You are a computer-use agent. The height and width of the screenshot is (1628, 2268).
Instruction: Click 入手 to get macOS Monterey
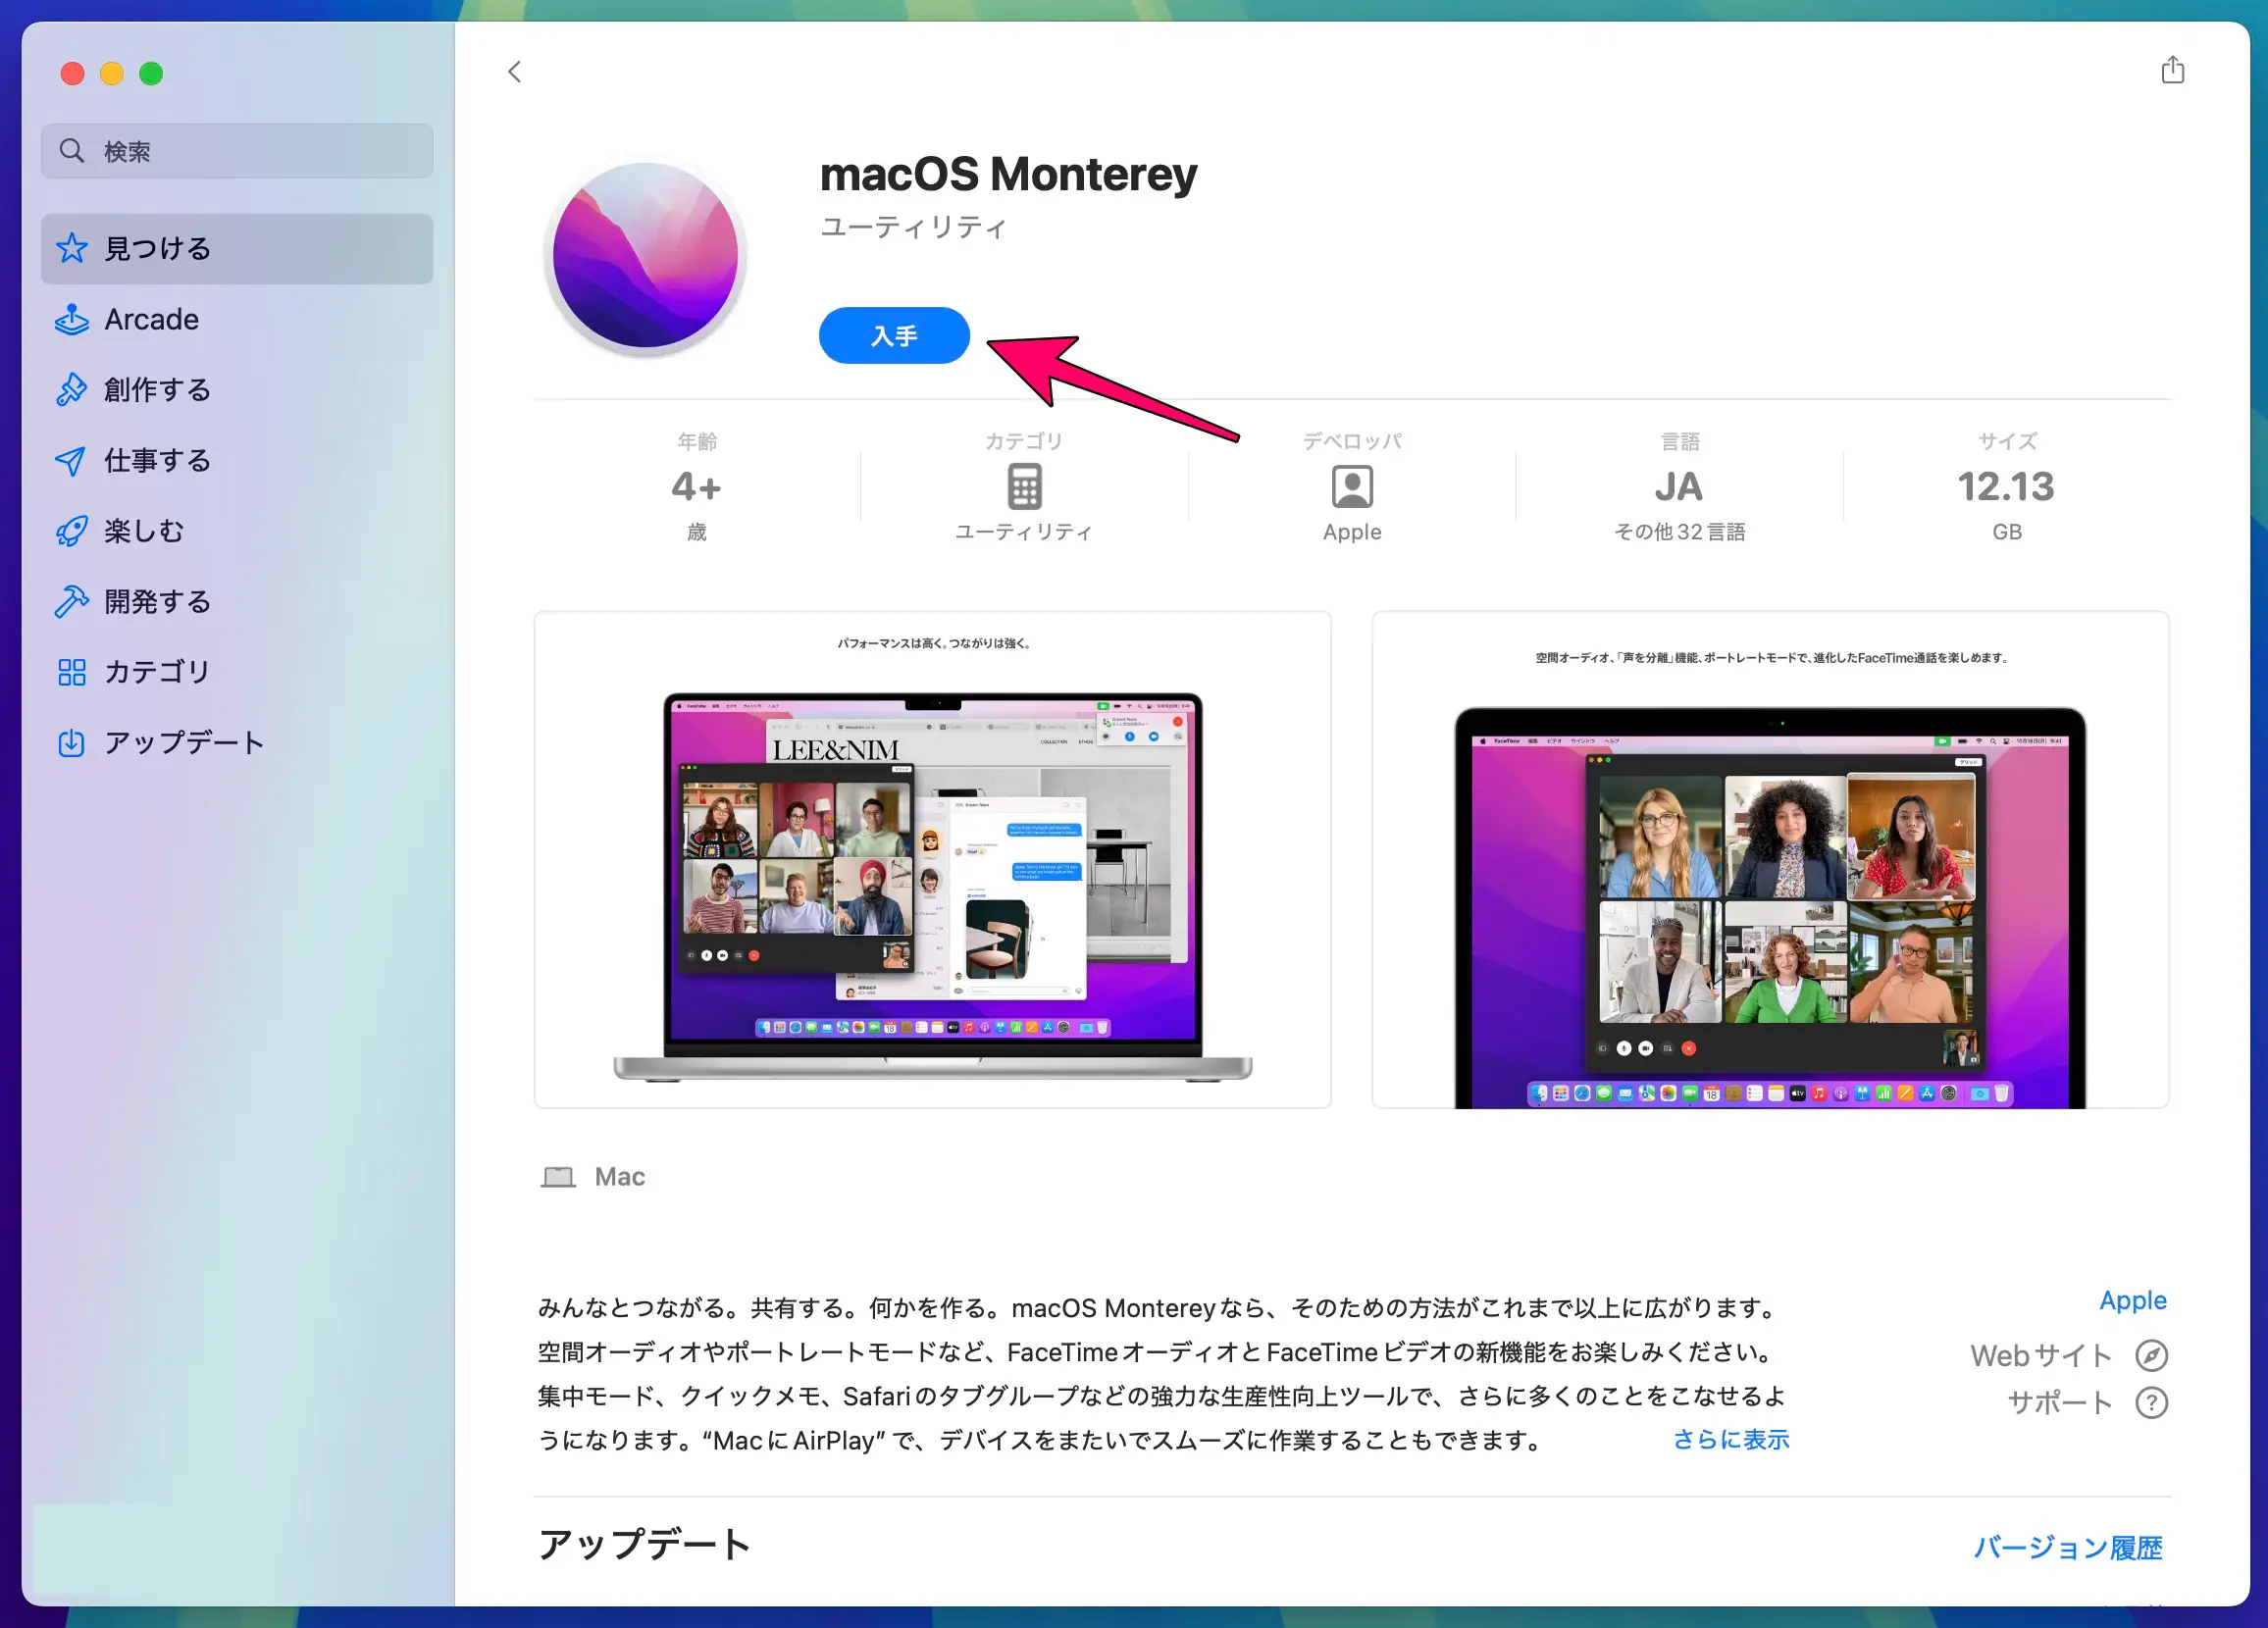[x=893, y=336]
